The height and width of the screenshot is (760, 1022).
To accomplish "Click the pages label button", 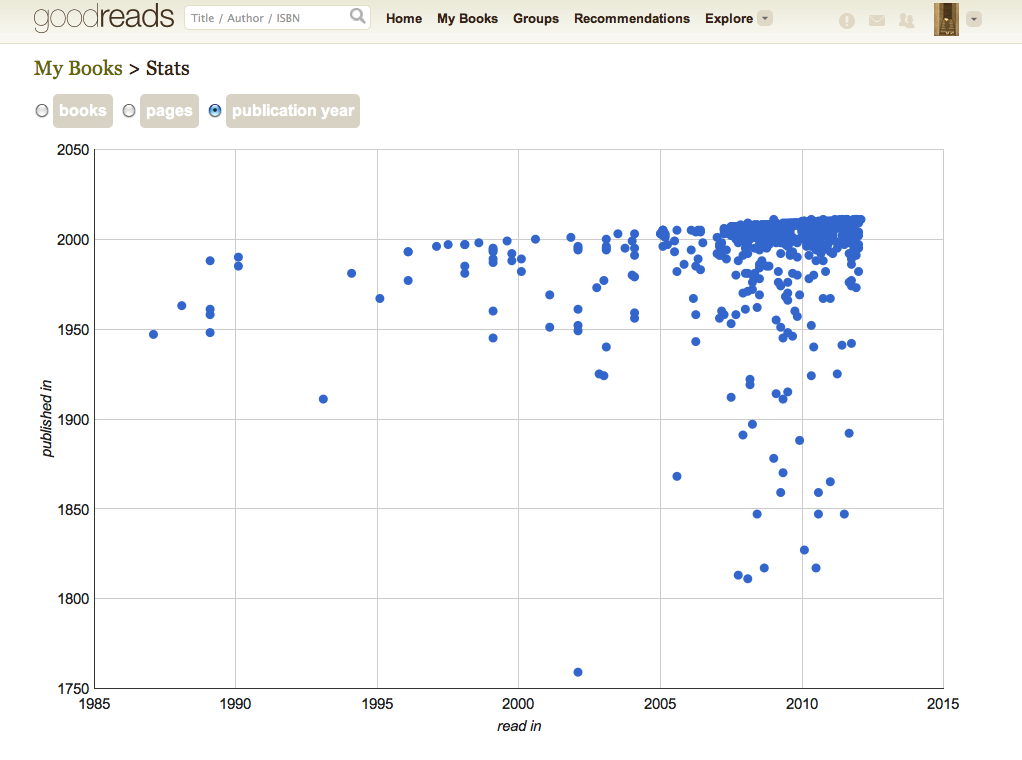I will [x=169, y=111].
